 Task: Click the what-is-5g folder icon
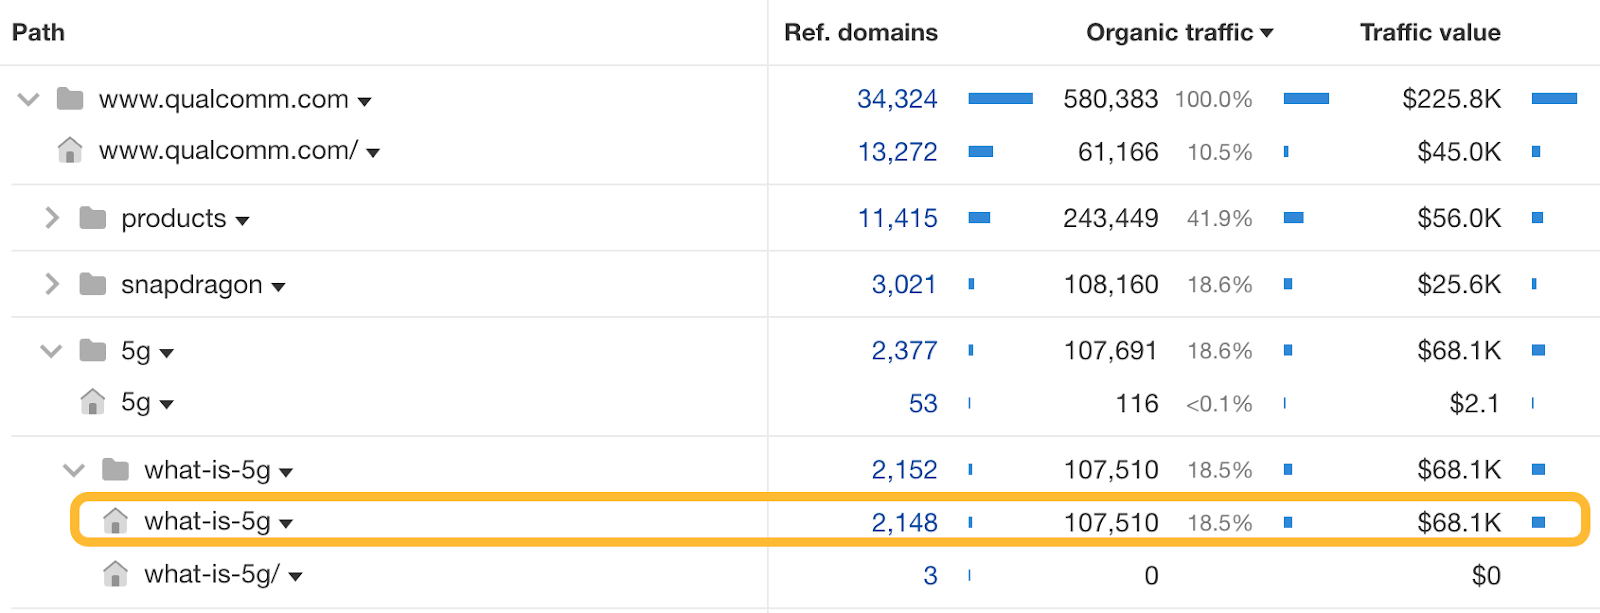[x=116, y=469]
